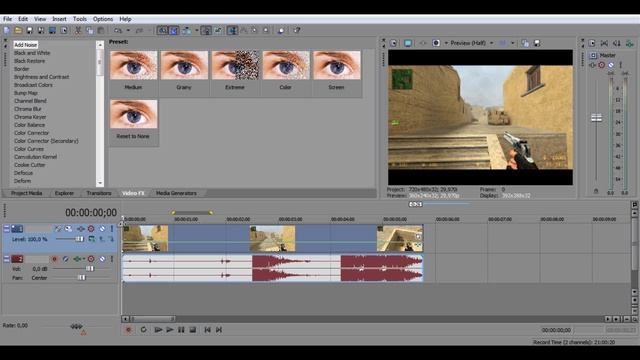
Task: Toggle Enable Snapping toolbar button
Action: pyautogui.click(x=162, y=31)
